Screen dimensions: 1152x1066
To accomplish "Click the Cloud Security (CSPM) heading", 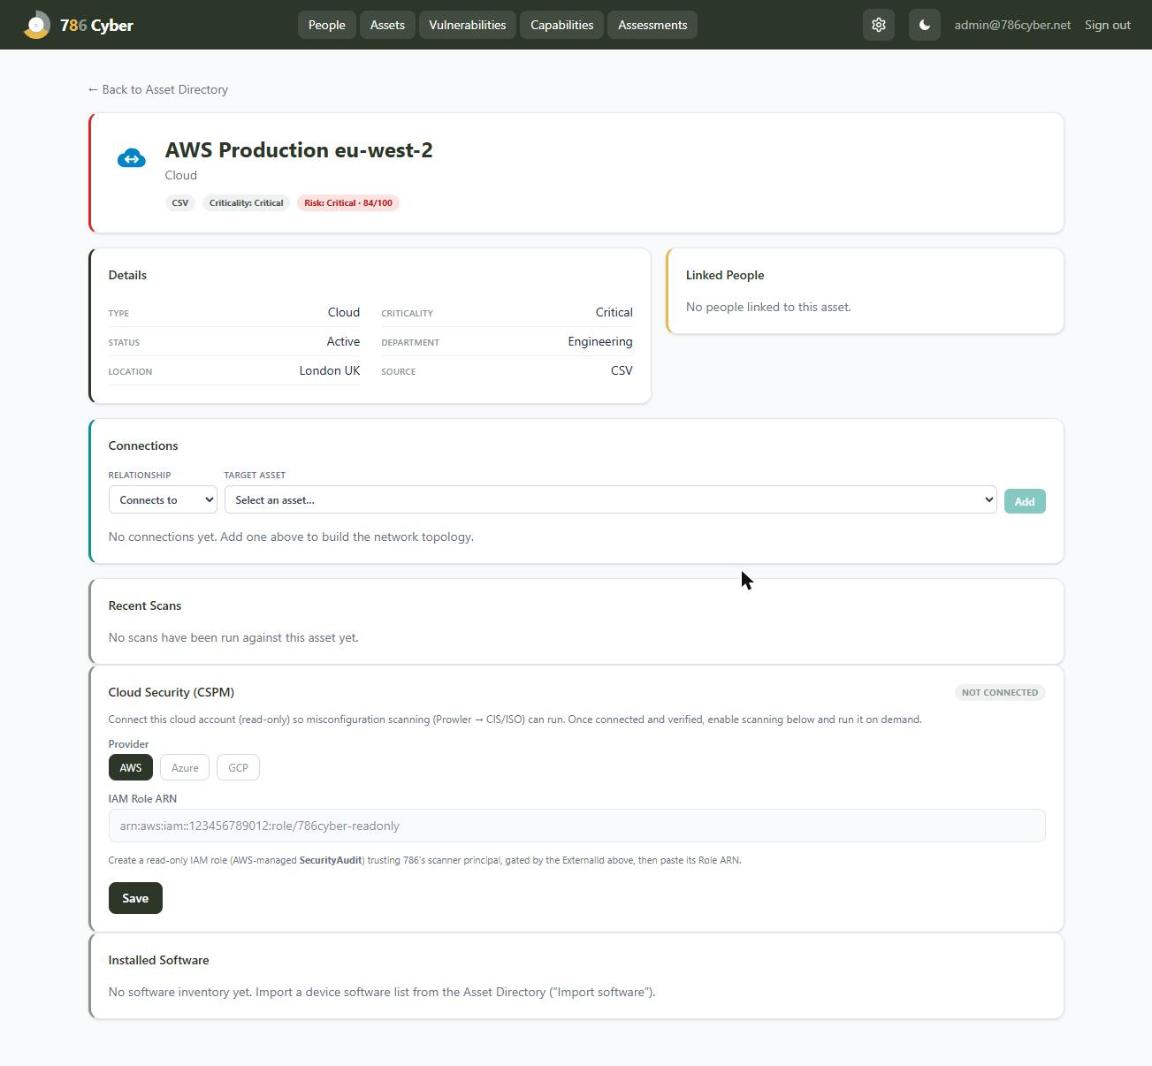I will click(171, 692).
